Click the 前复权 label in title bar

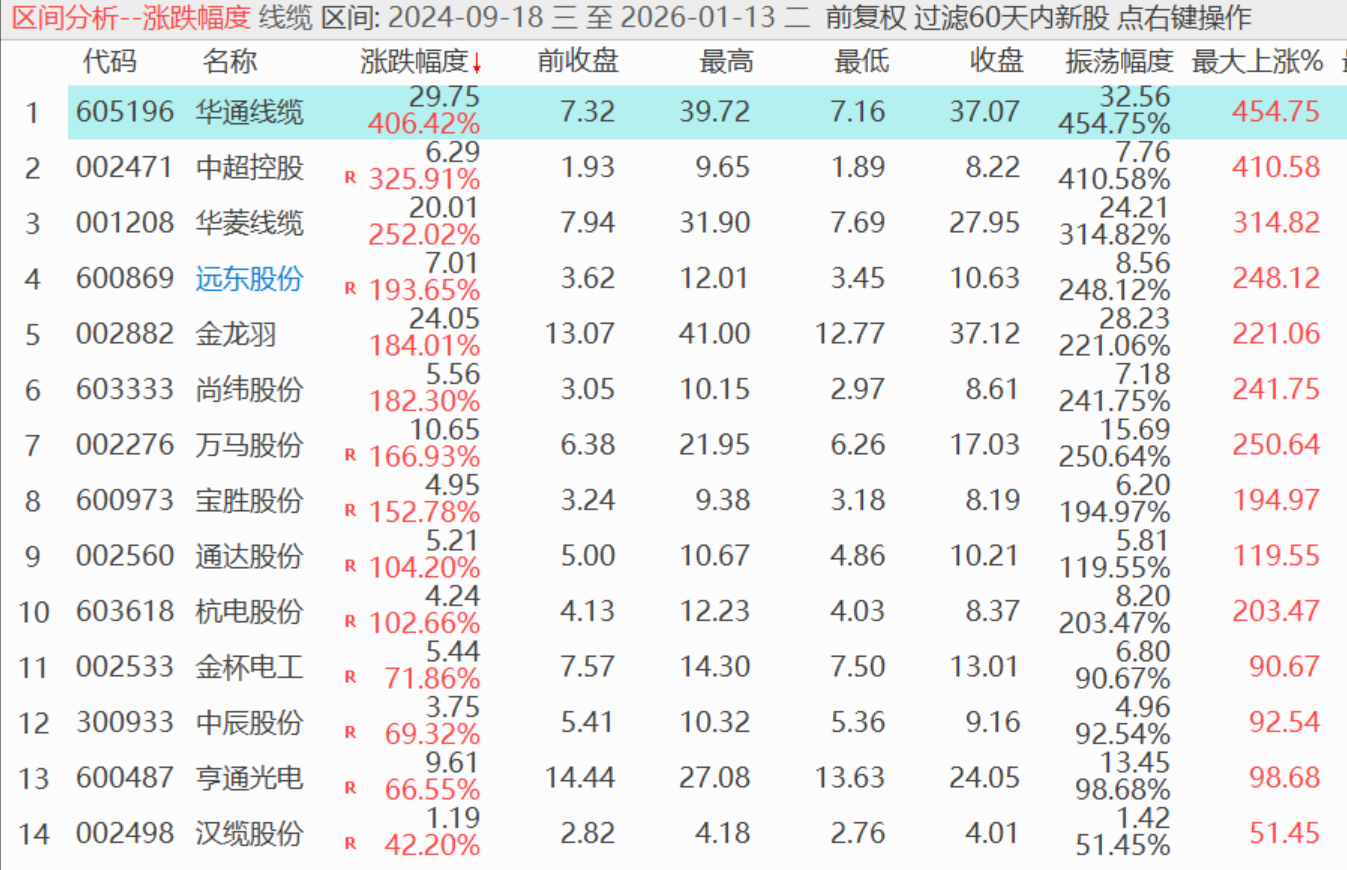tap(867, 18)
